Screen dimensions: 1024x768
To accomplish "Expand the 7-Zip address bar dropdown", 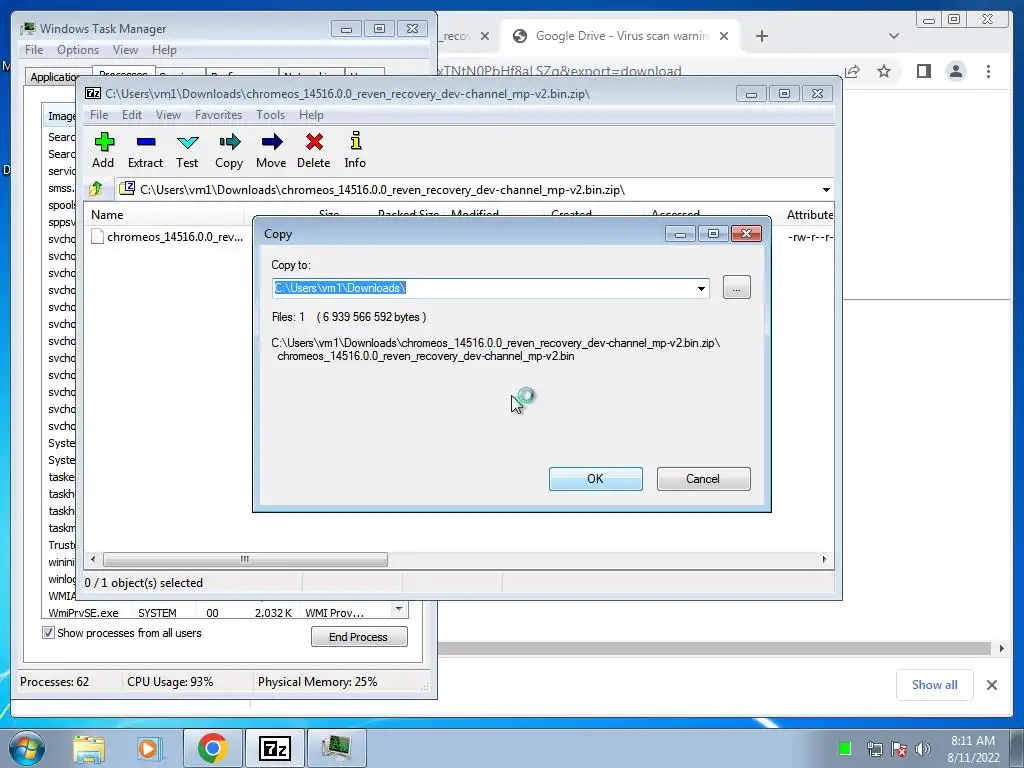I will (826, 189).
